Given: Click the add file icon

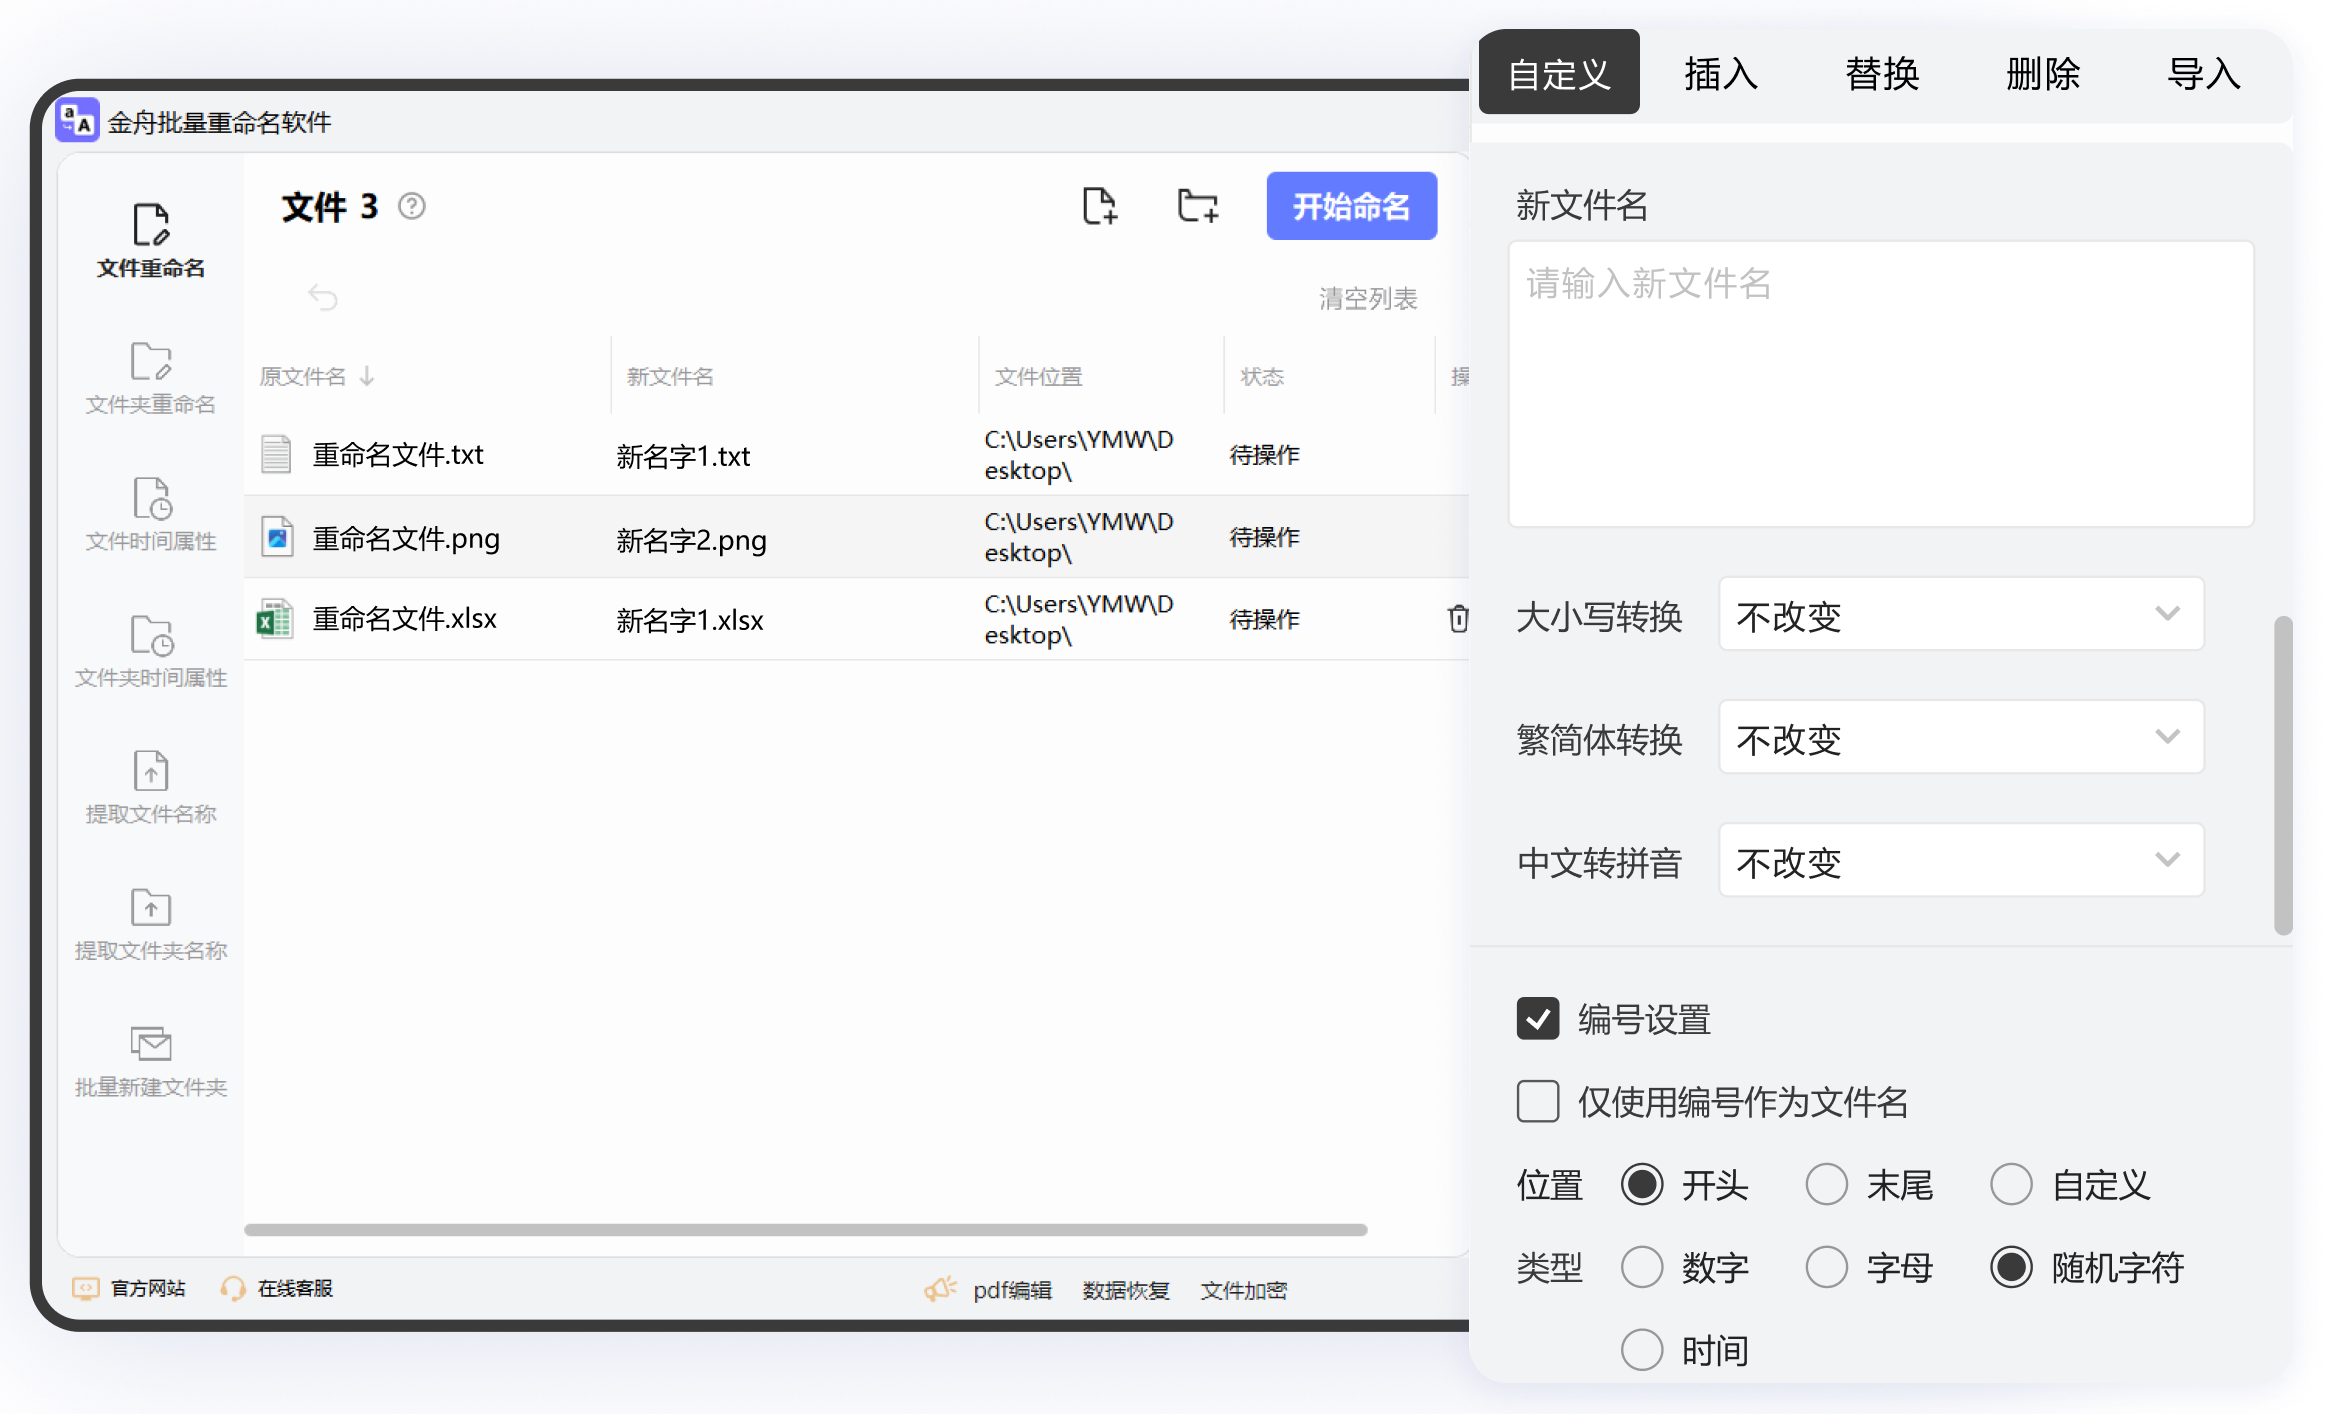Looking at the screenshot, I should [x=1100, y=206].
